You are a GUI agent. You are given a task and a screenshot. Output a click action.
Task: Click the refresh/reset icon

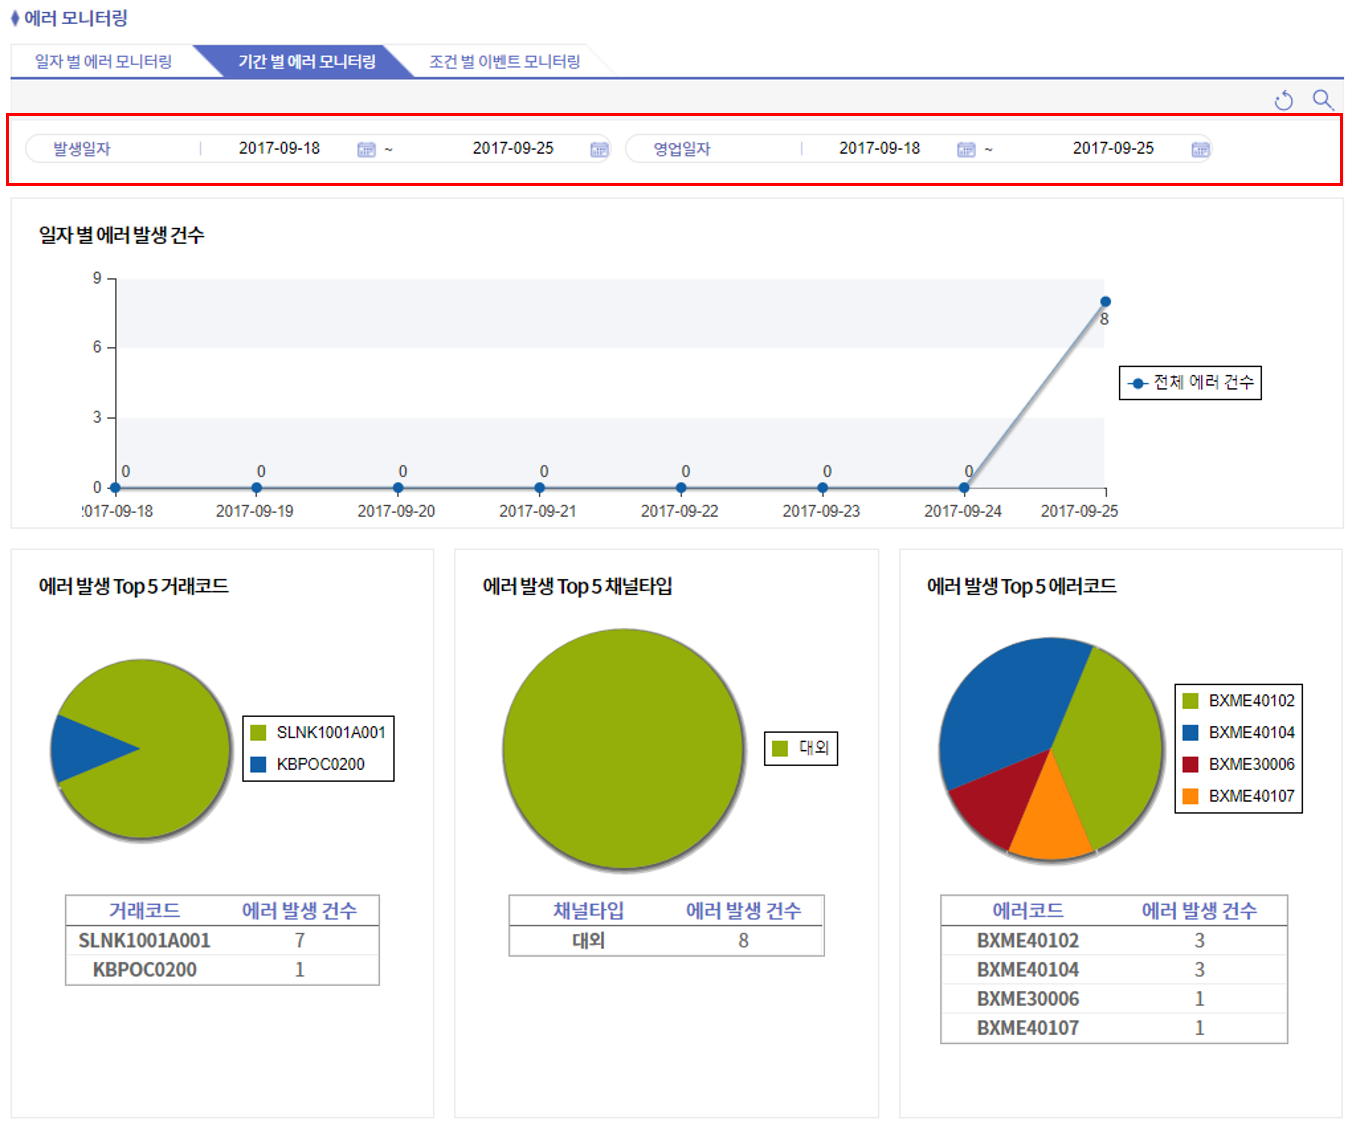(1284, 100)
